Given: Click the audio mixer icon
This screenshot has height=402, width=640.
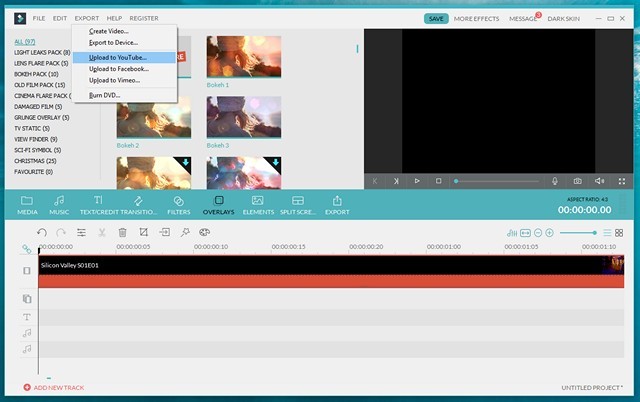Looking at the screenshot, I should pyautogui.click(x=512, y=233).
